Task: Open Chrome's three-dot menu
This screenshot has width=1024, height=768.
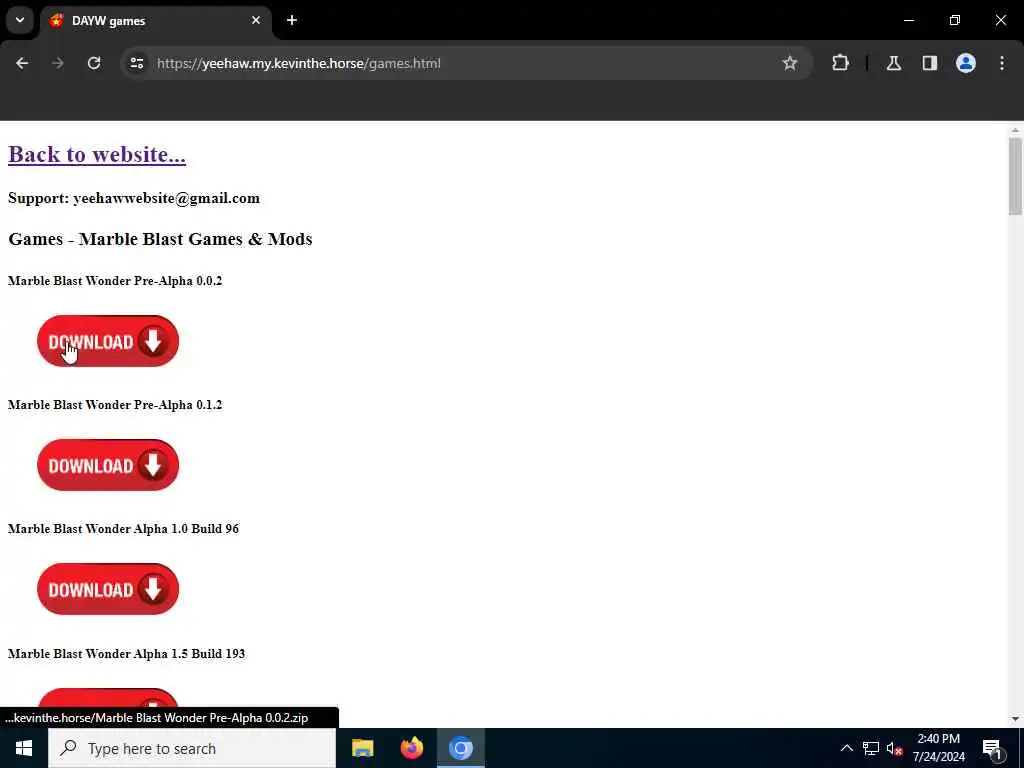Action: pyautogui.click(x=1002, y=63)
